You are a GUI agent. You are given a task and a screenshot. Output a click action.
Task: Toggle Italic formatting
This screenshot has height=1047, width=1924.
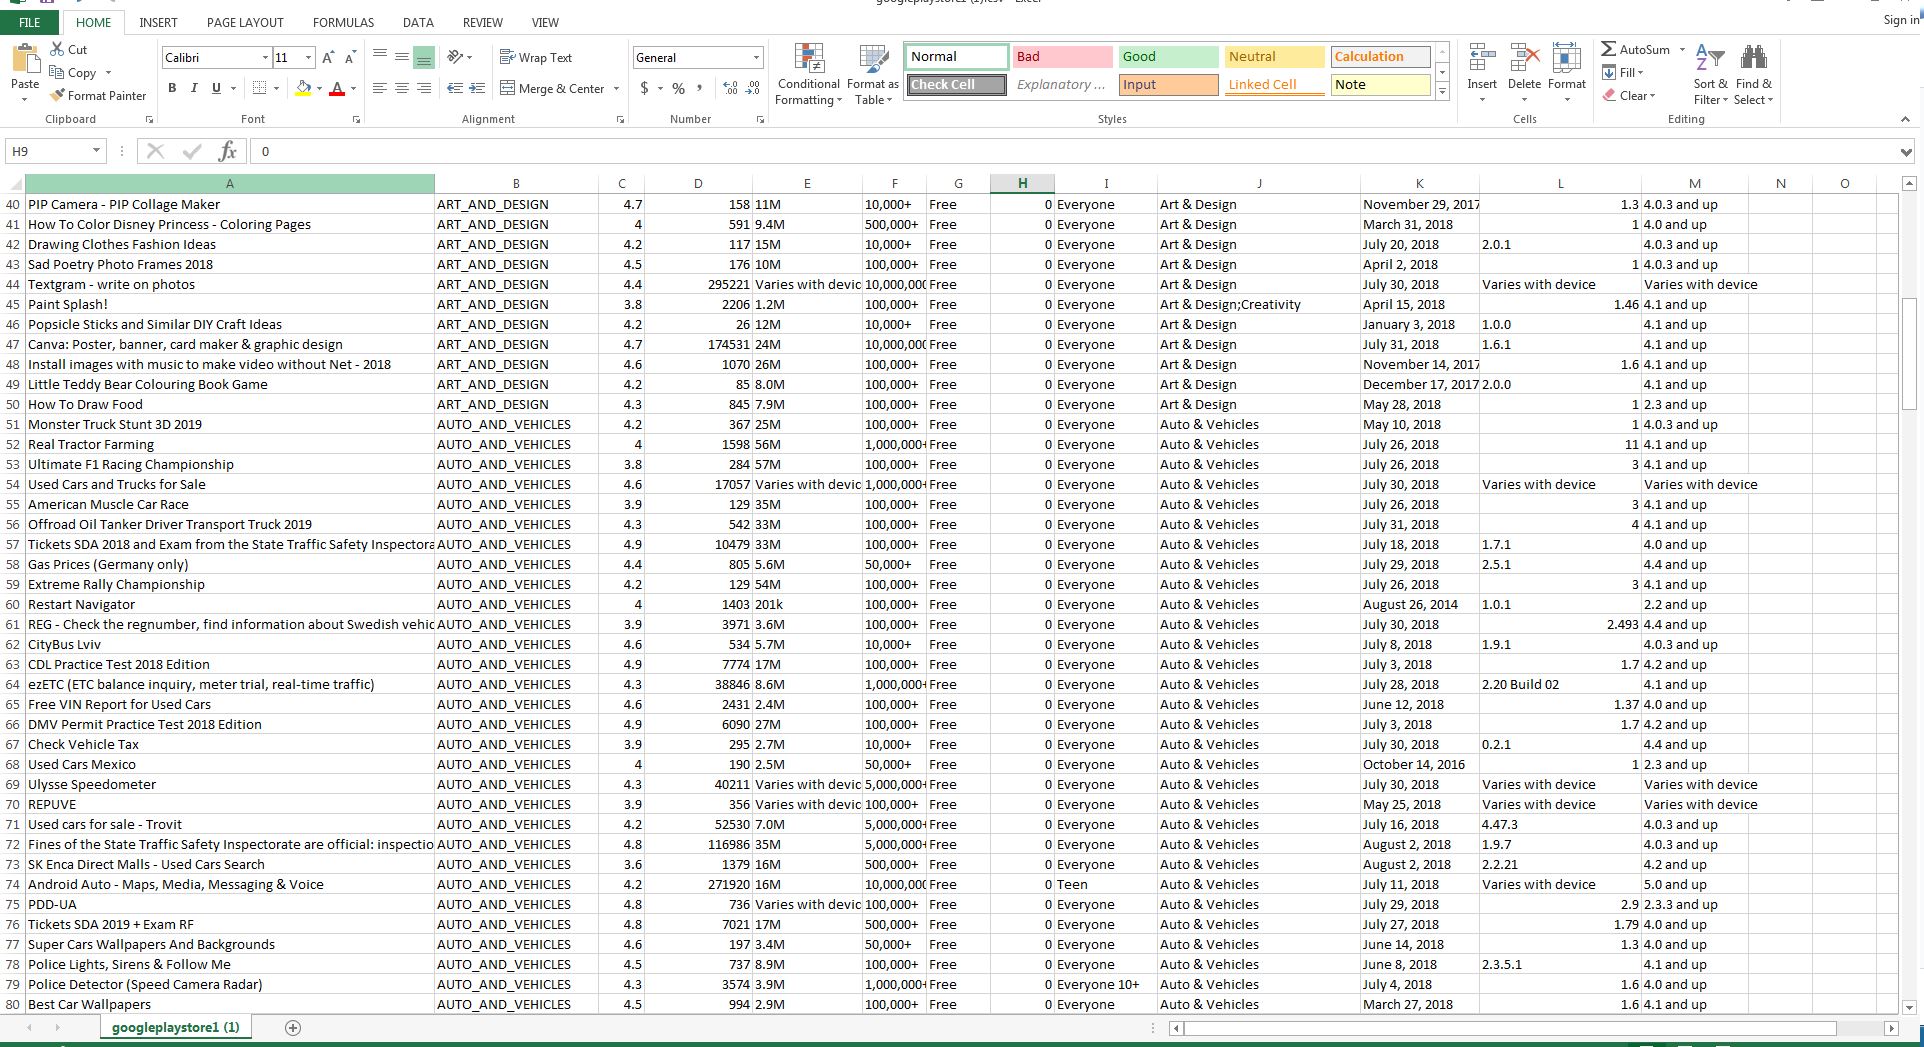point(194,88)
